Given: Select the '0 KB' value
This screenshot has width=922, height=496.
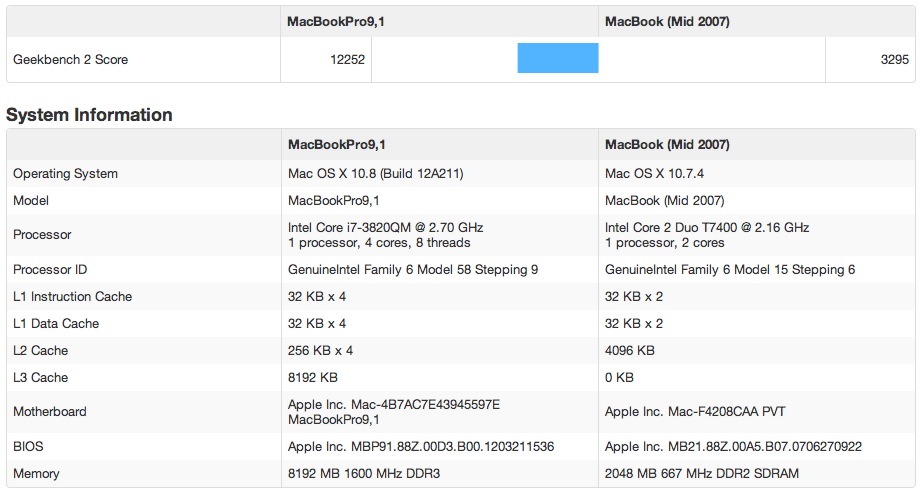Looking at the screenshot, I should (x=619, y=378).
